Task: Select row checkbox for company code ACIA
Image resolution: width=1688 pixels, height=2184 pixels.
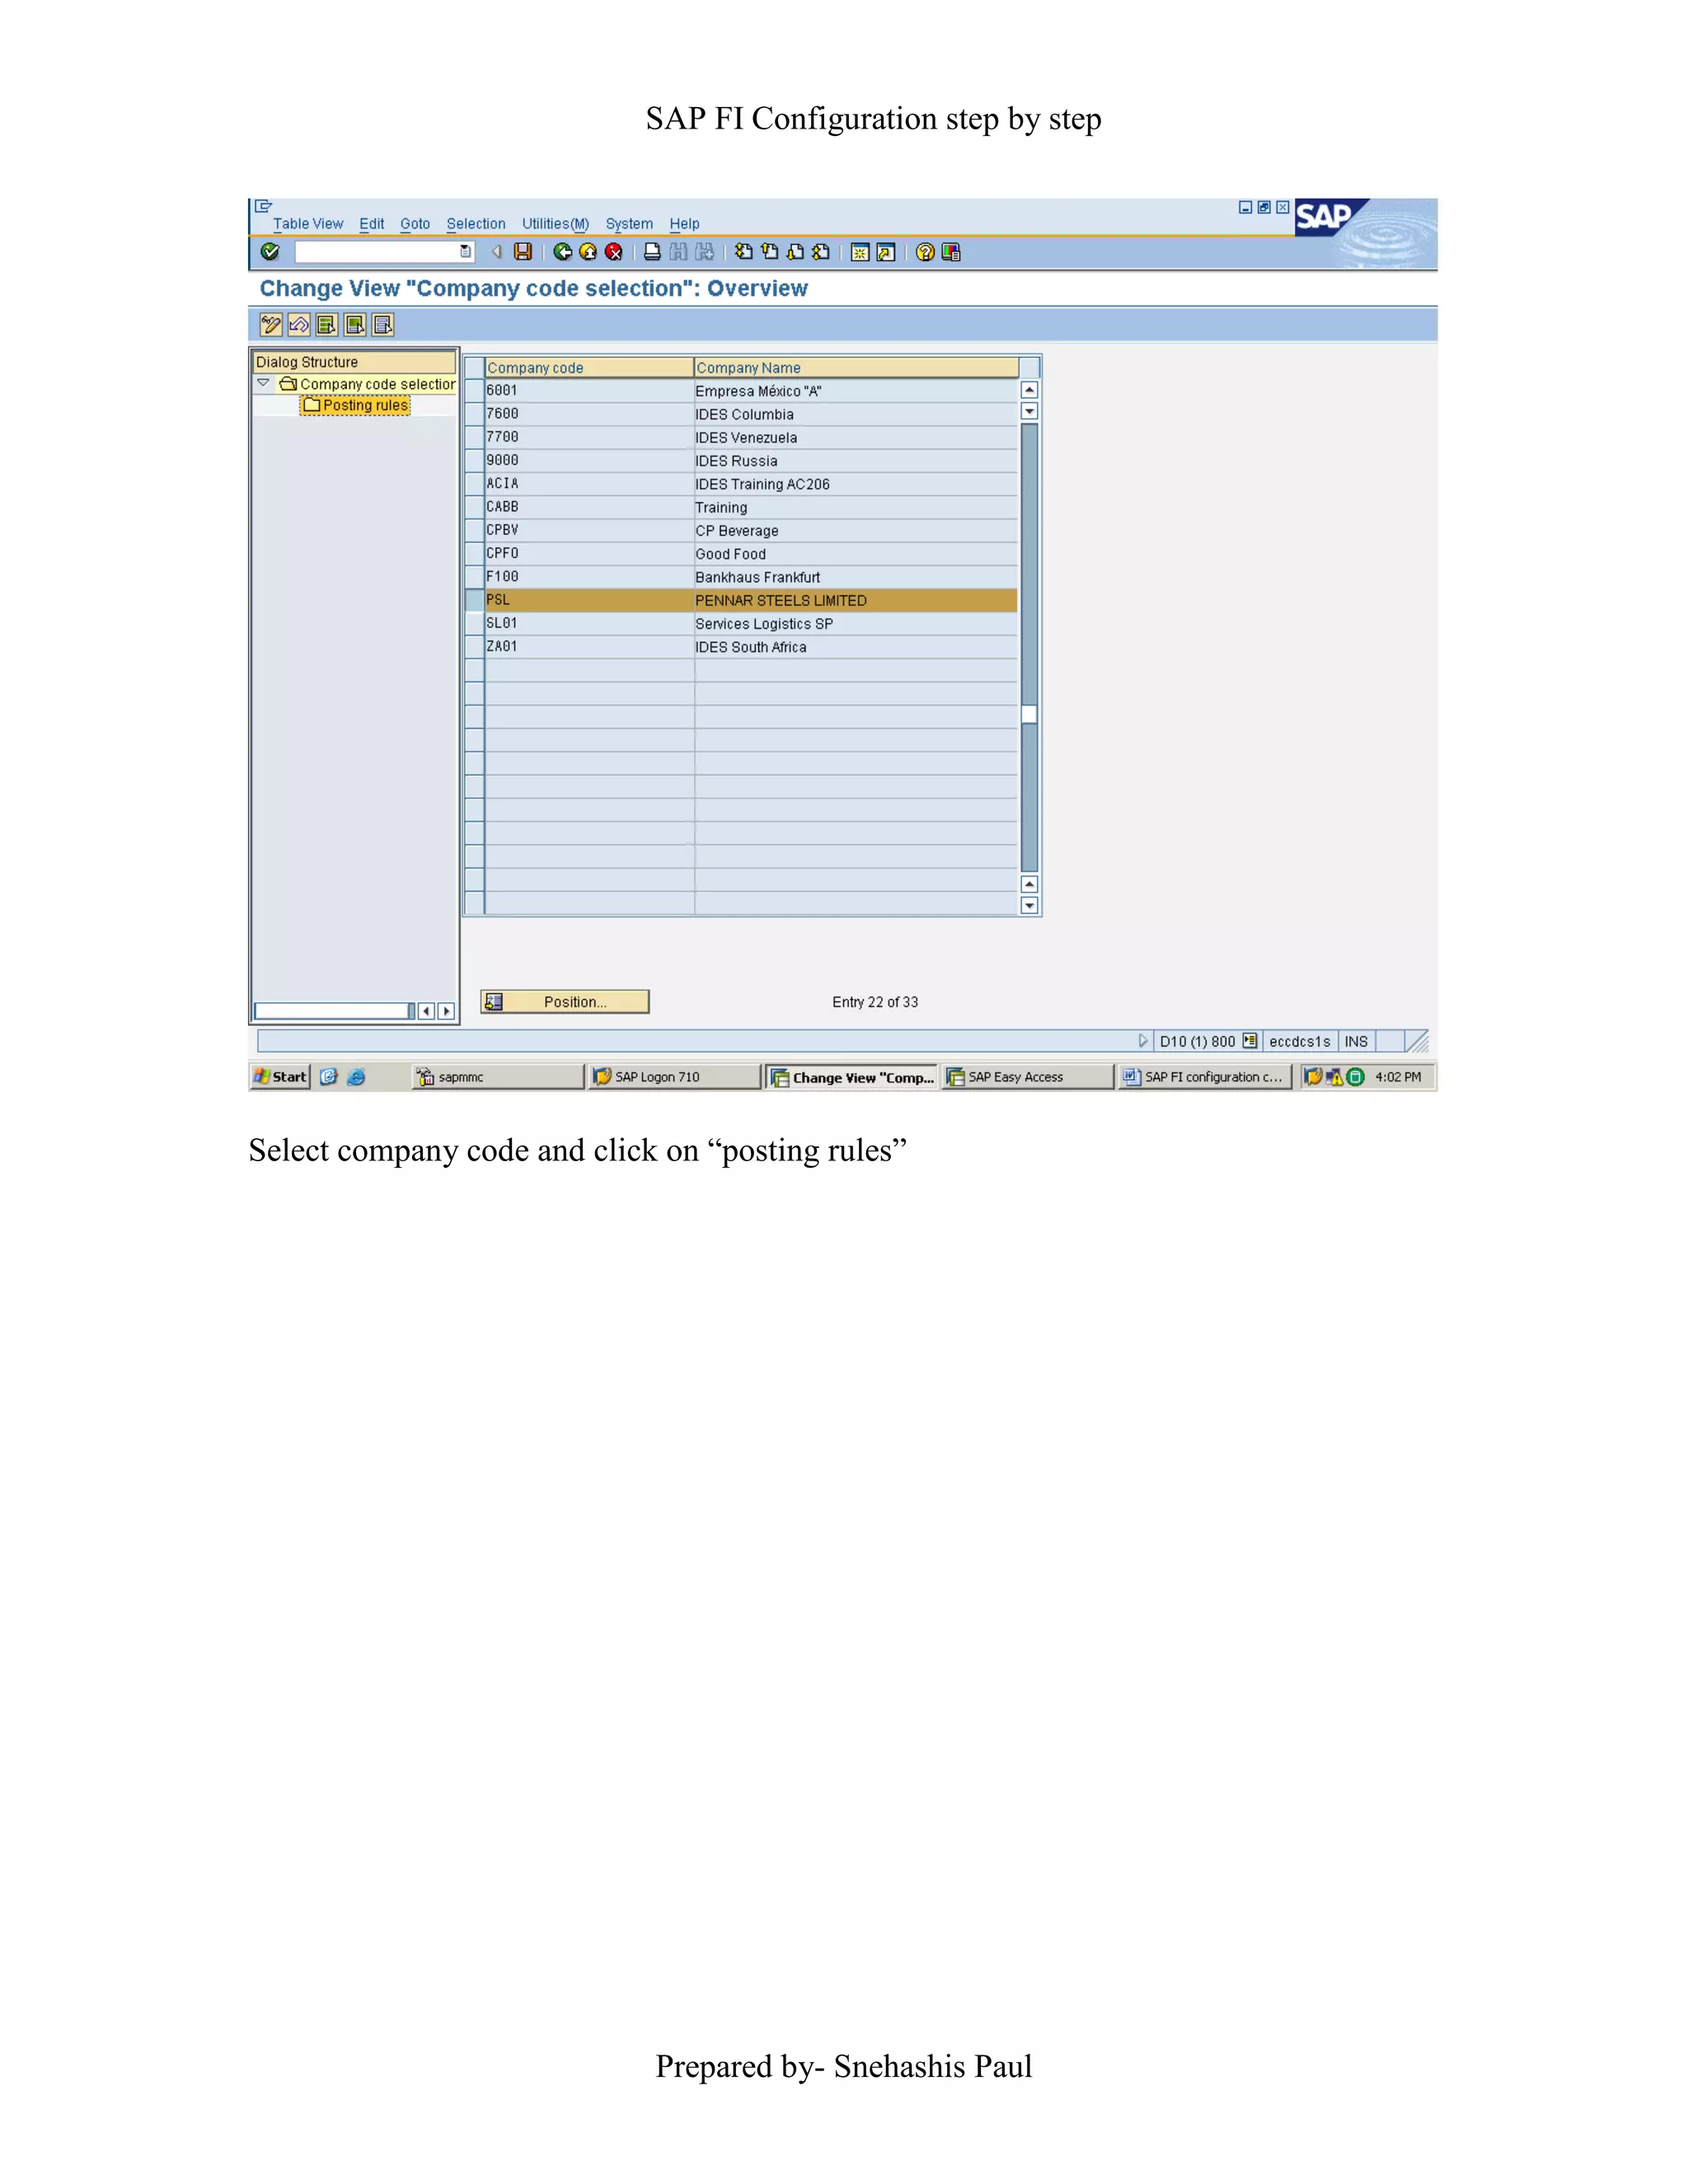Action: coord(475,484)
